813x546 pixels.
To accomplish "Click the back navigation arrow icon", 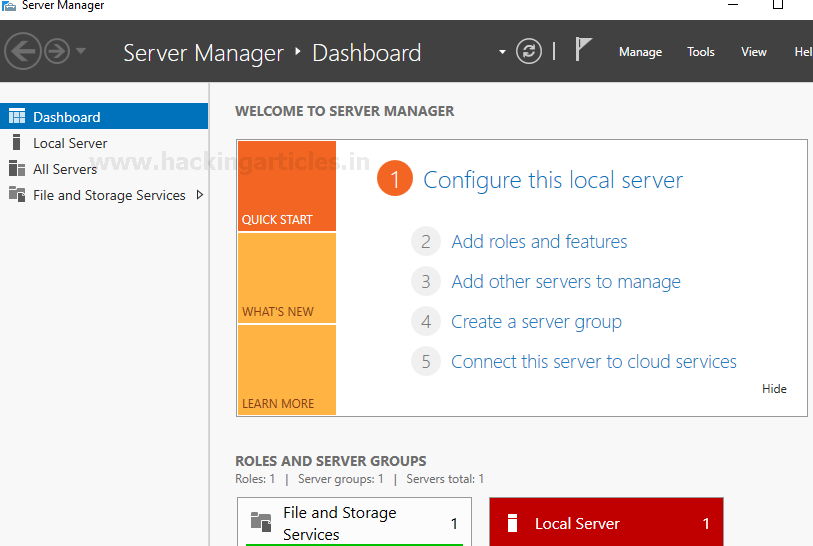I will pyautogui.click(x=23, y=50).
